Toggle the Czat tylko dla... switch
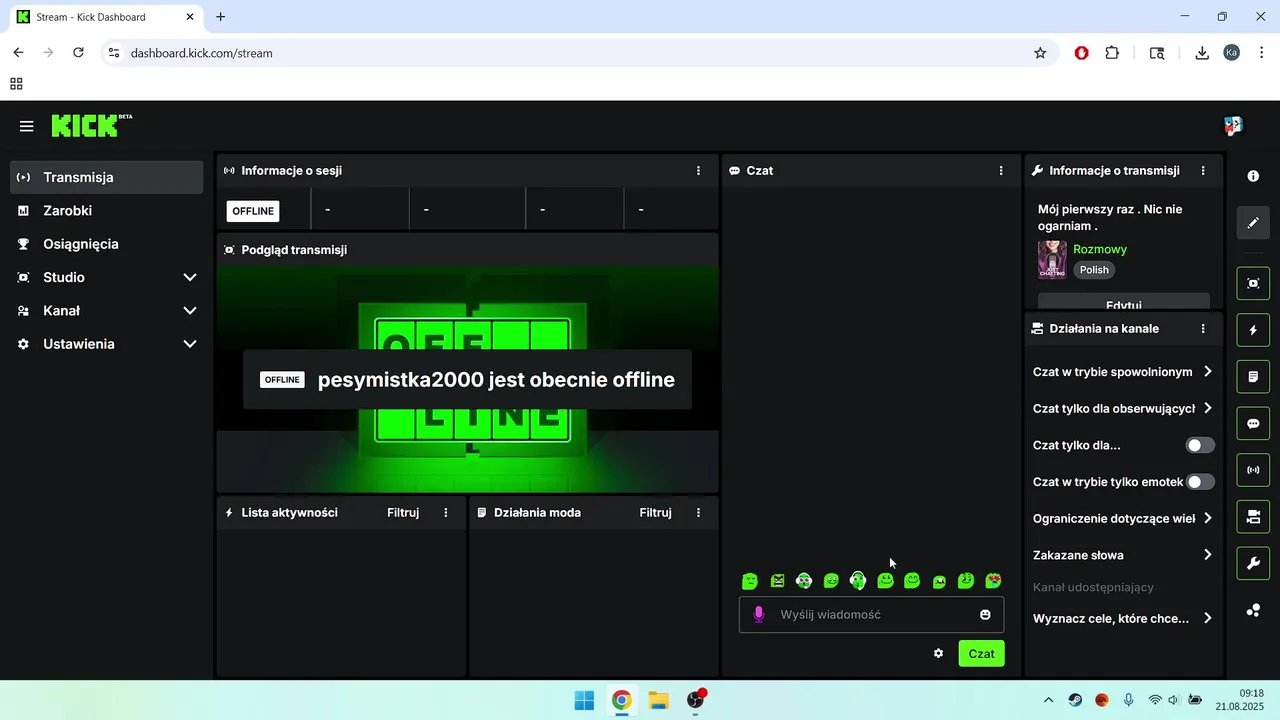Screen dimensions: 1280x720 point(1200,445)
